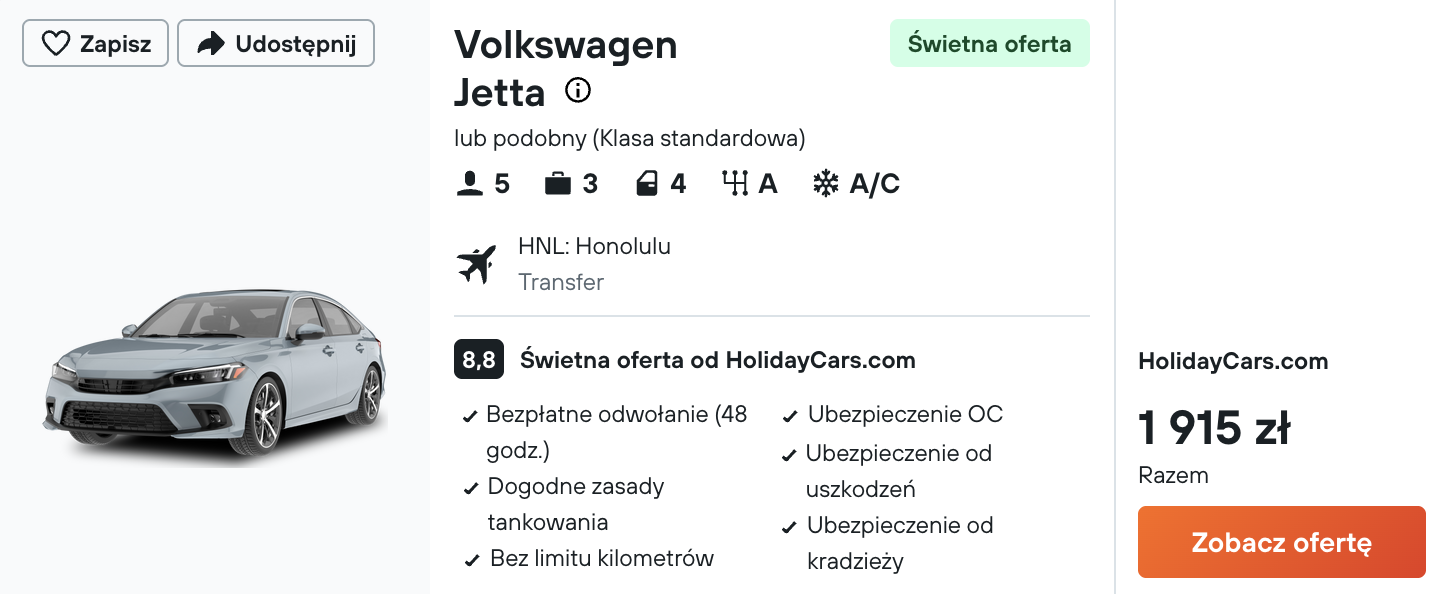
Task: Click the car door icon
Action: click(647, 184)
